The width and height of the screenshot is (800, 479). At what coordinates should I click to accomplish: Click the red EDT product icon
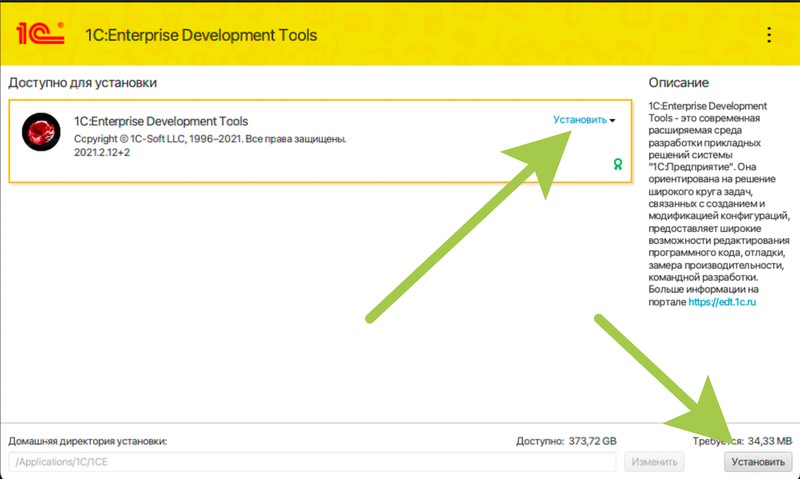coord(41,132)
